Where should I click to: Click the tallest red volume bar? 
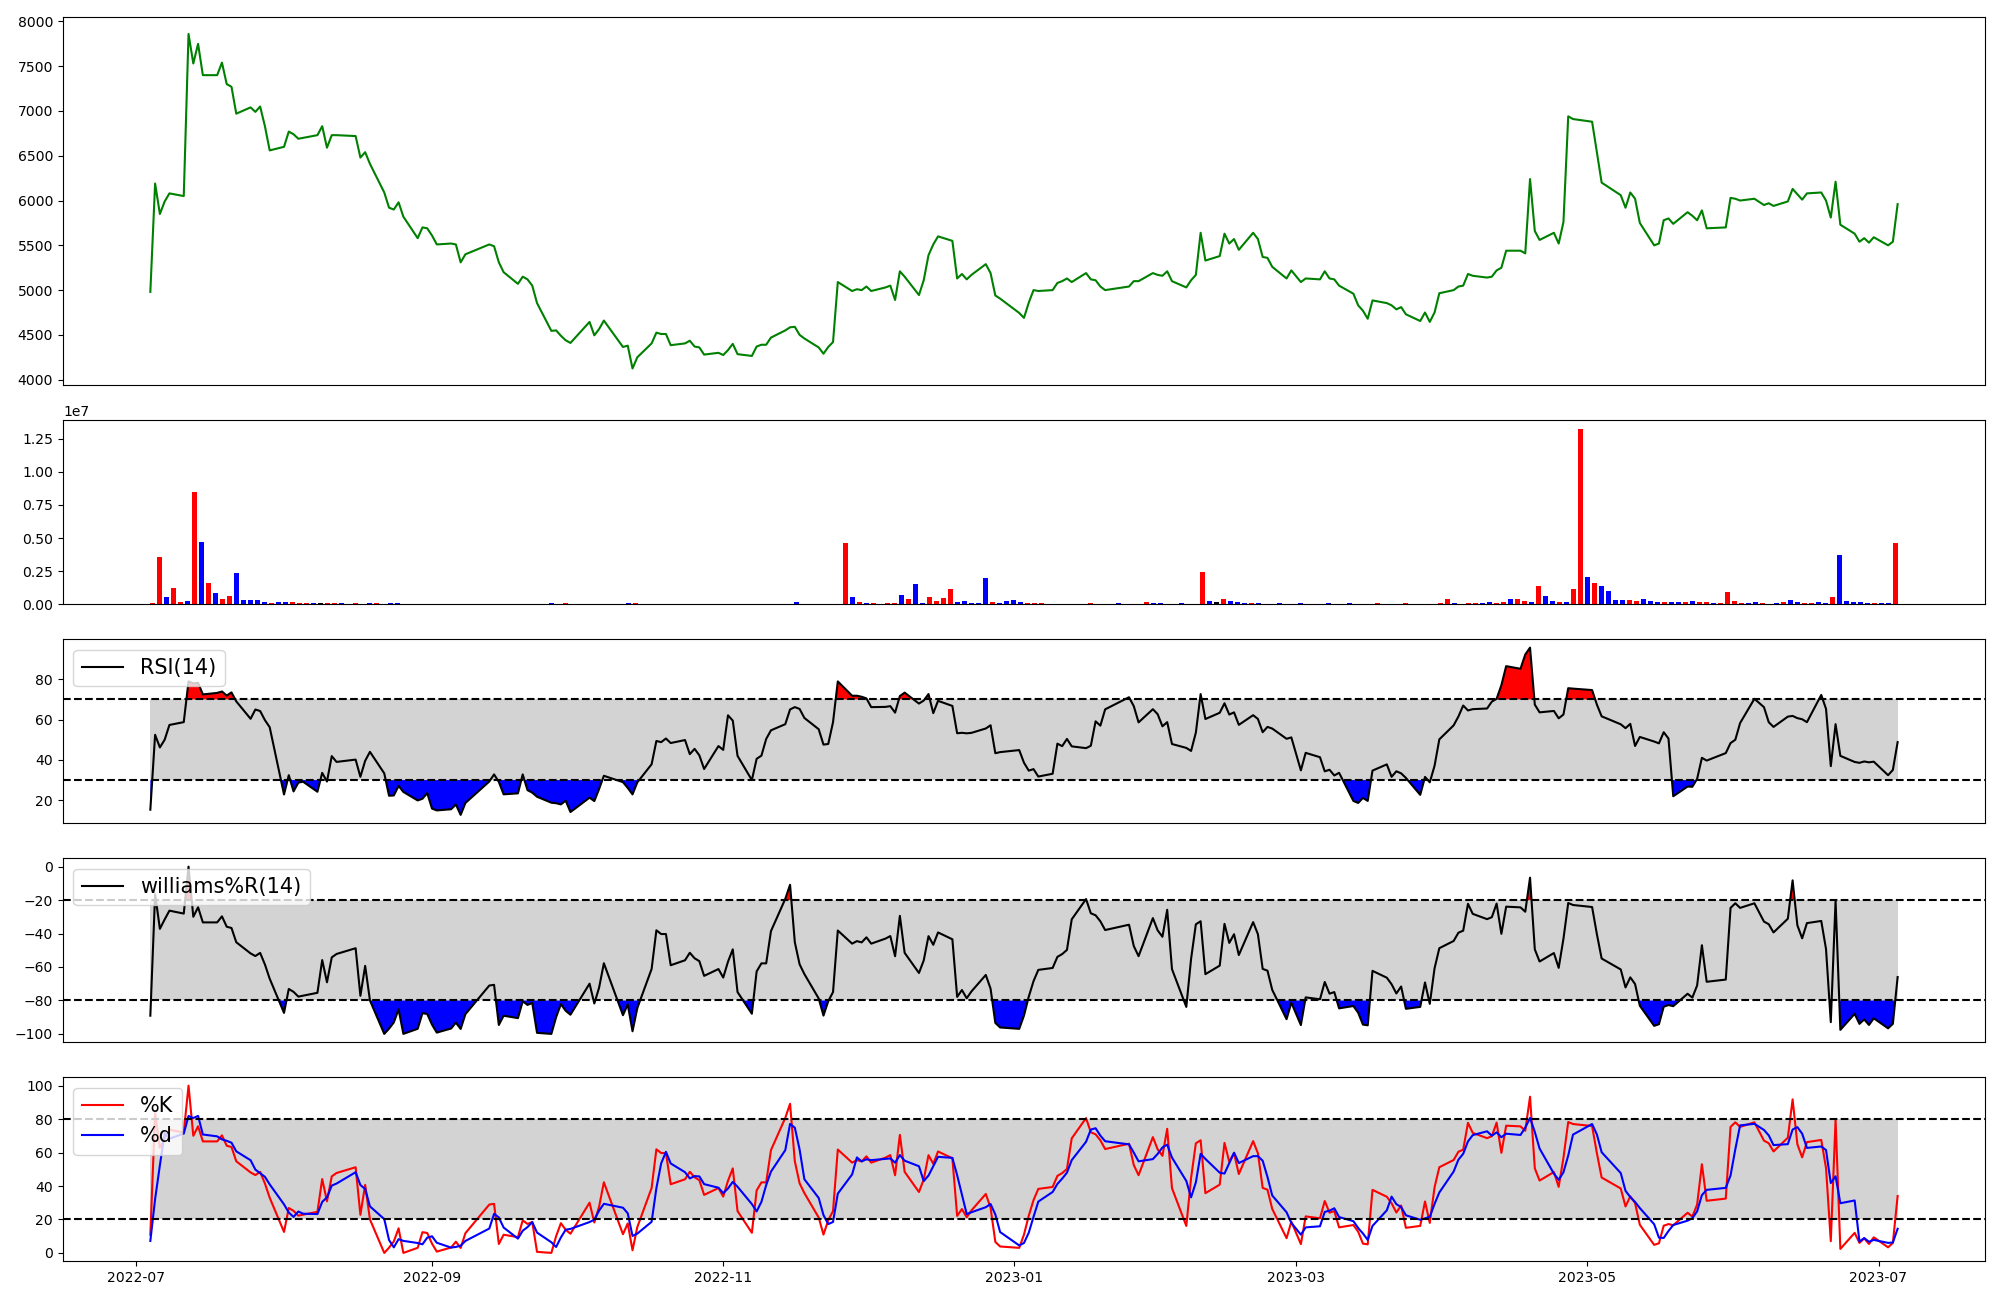[x=1580, y=516]
